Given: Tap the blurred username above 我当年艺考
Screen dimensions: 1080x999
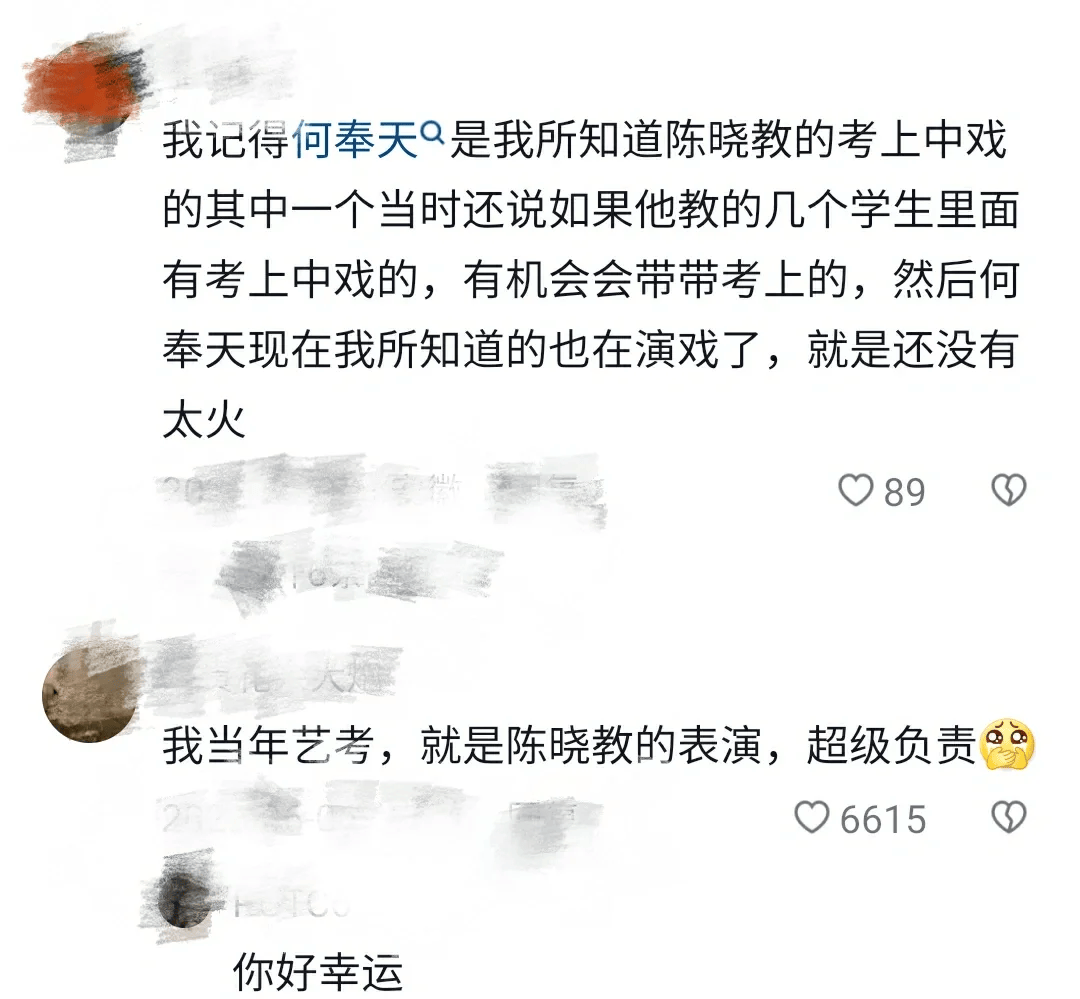Looking at the screenshot, I should pos(276,674).
